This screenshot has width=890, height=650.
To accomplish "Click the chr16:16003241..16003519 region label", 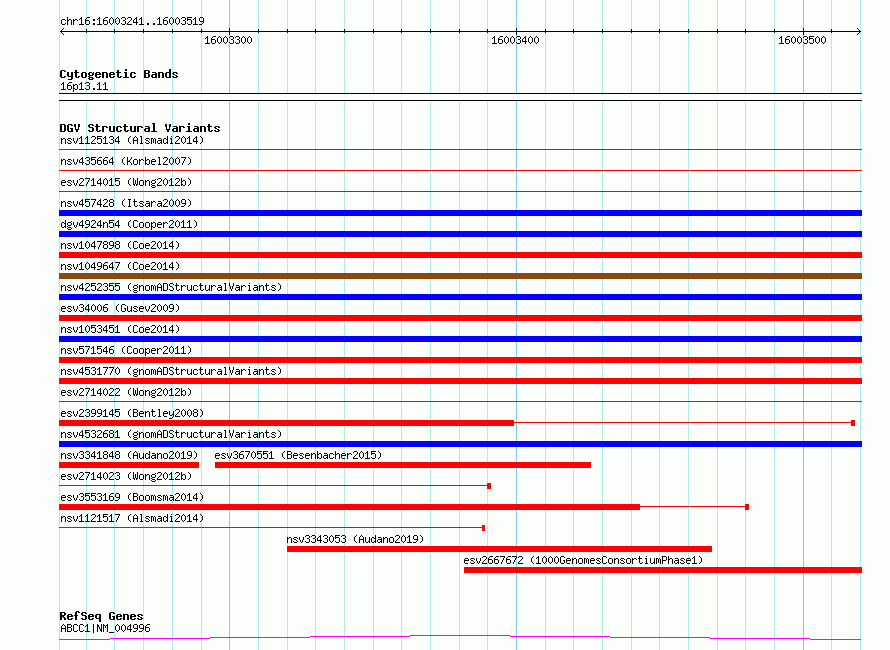I will tap(132, 22).
